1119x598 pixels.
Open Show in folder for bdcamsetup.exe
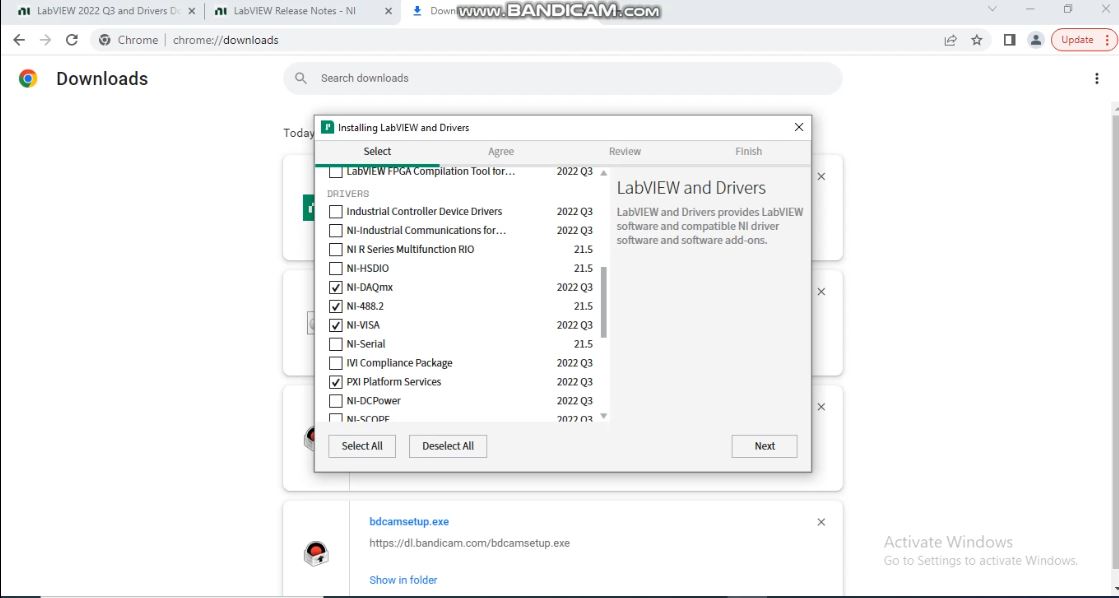tap(403, 580)
